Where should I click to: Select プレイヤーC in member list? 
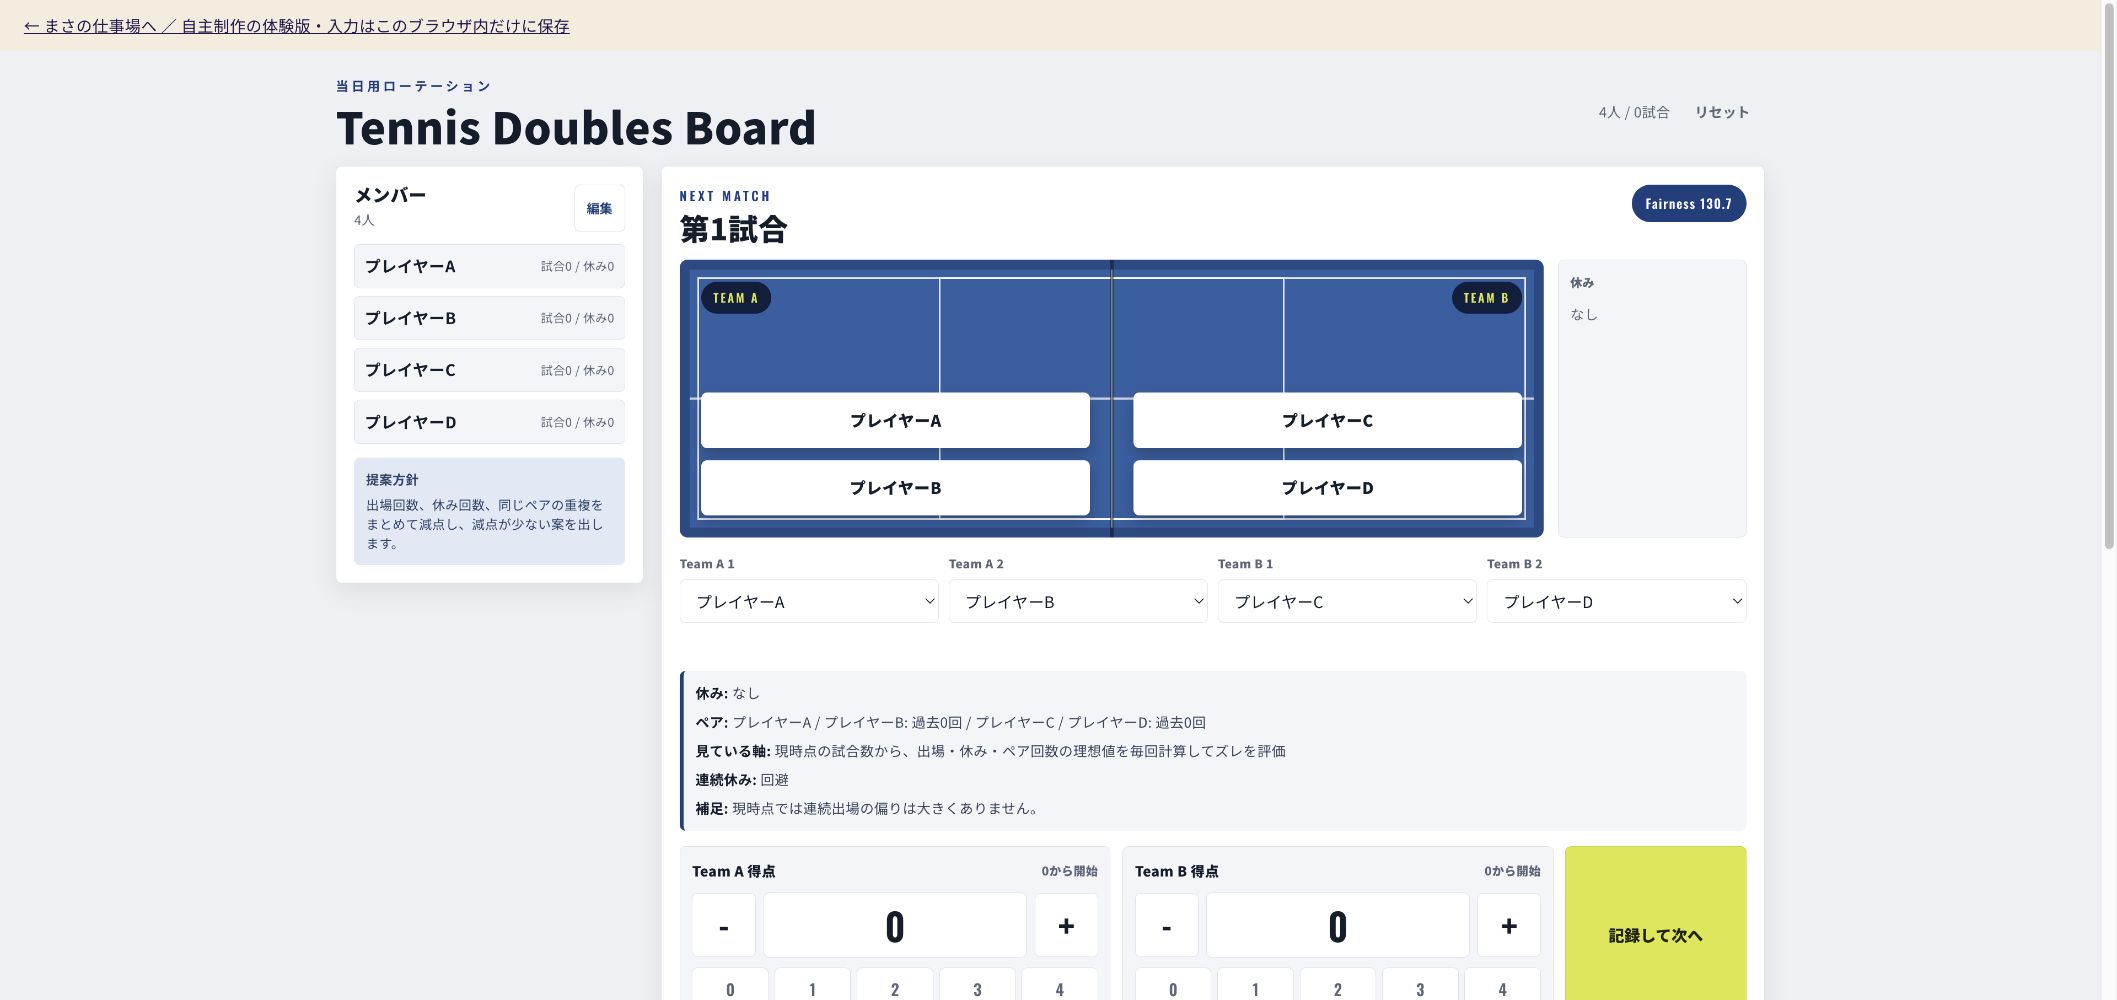click(x=489, y=370)
